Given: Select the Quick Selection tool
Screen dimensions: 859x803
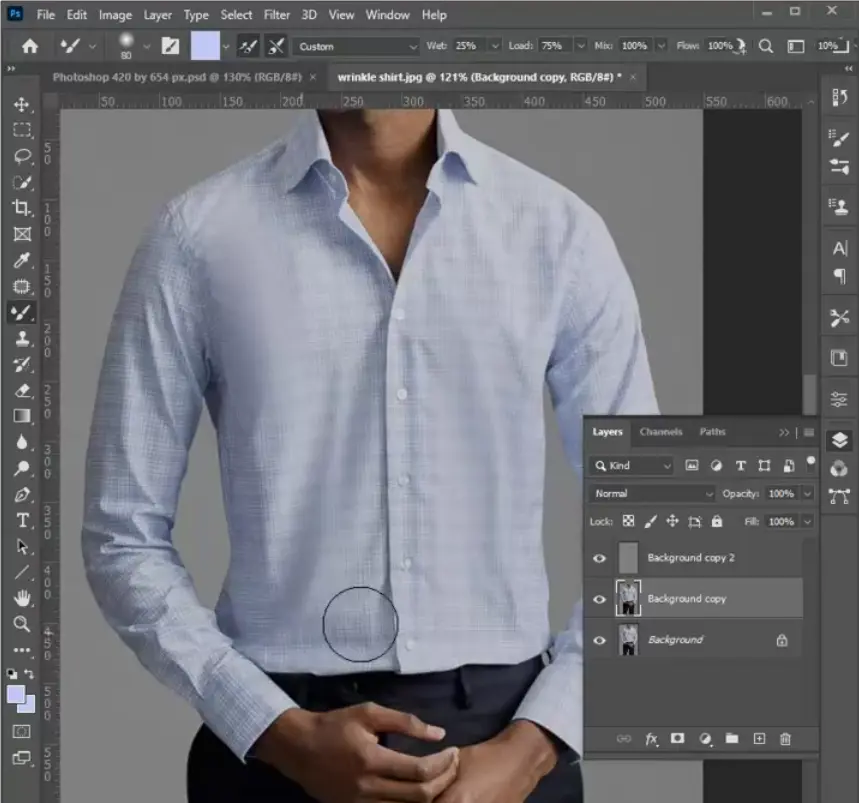Looking at the screenshot, I should coord(22,182).
